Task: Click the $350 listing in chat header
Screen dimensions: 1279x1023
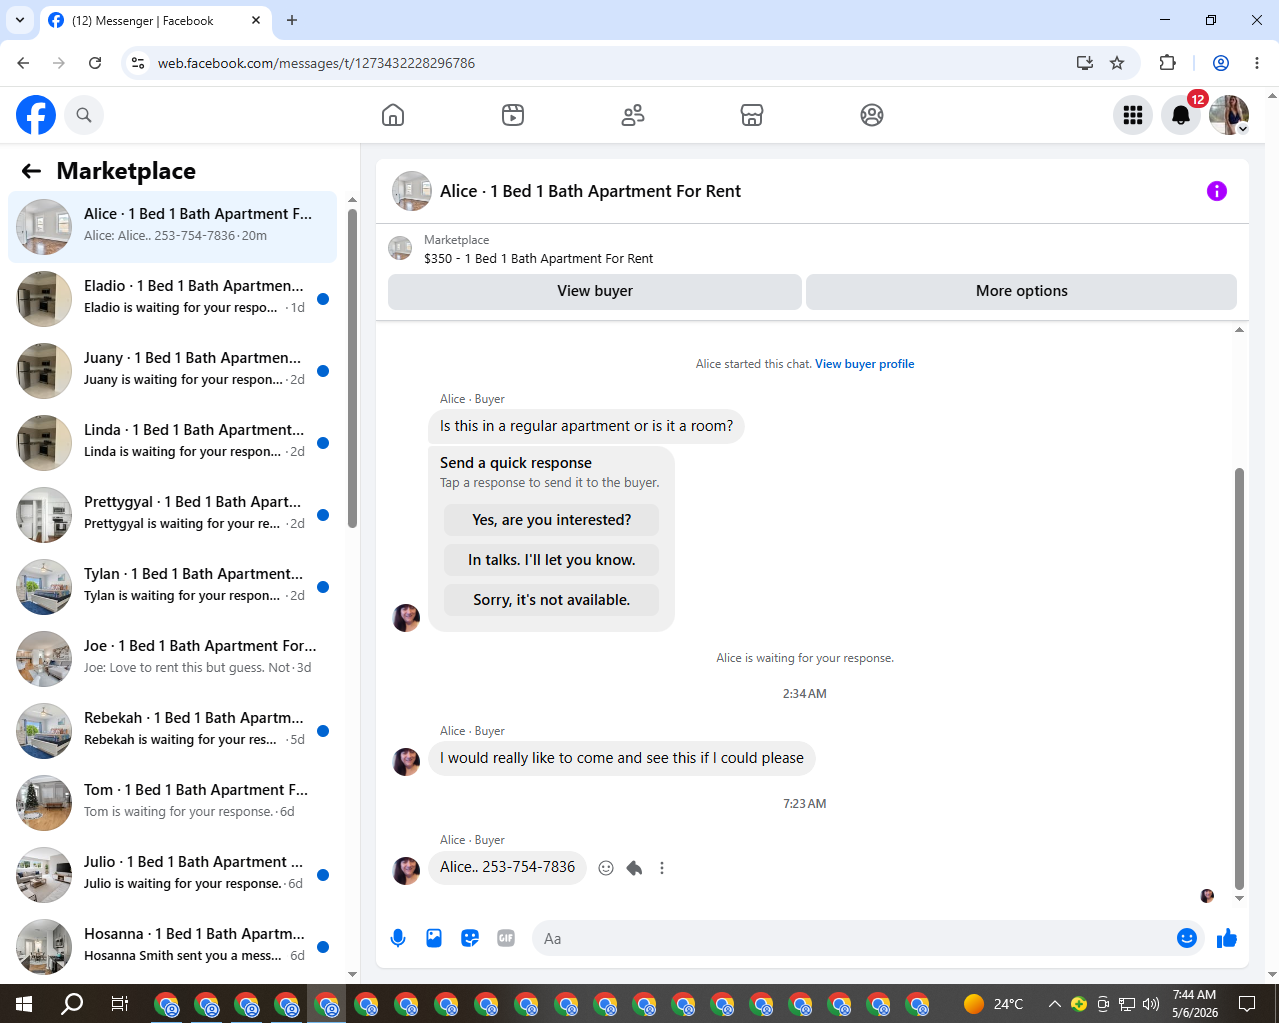Action: point(538,259)
